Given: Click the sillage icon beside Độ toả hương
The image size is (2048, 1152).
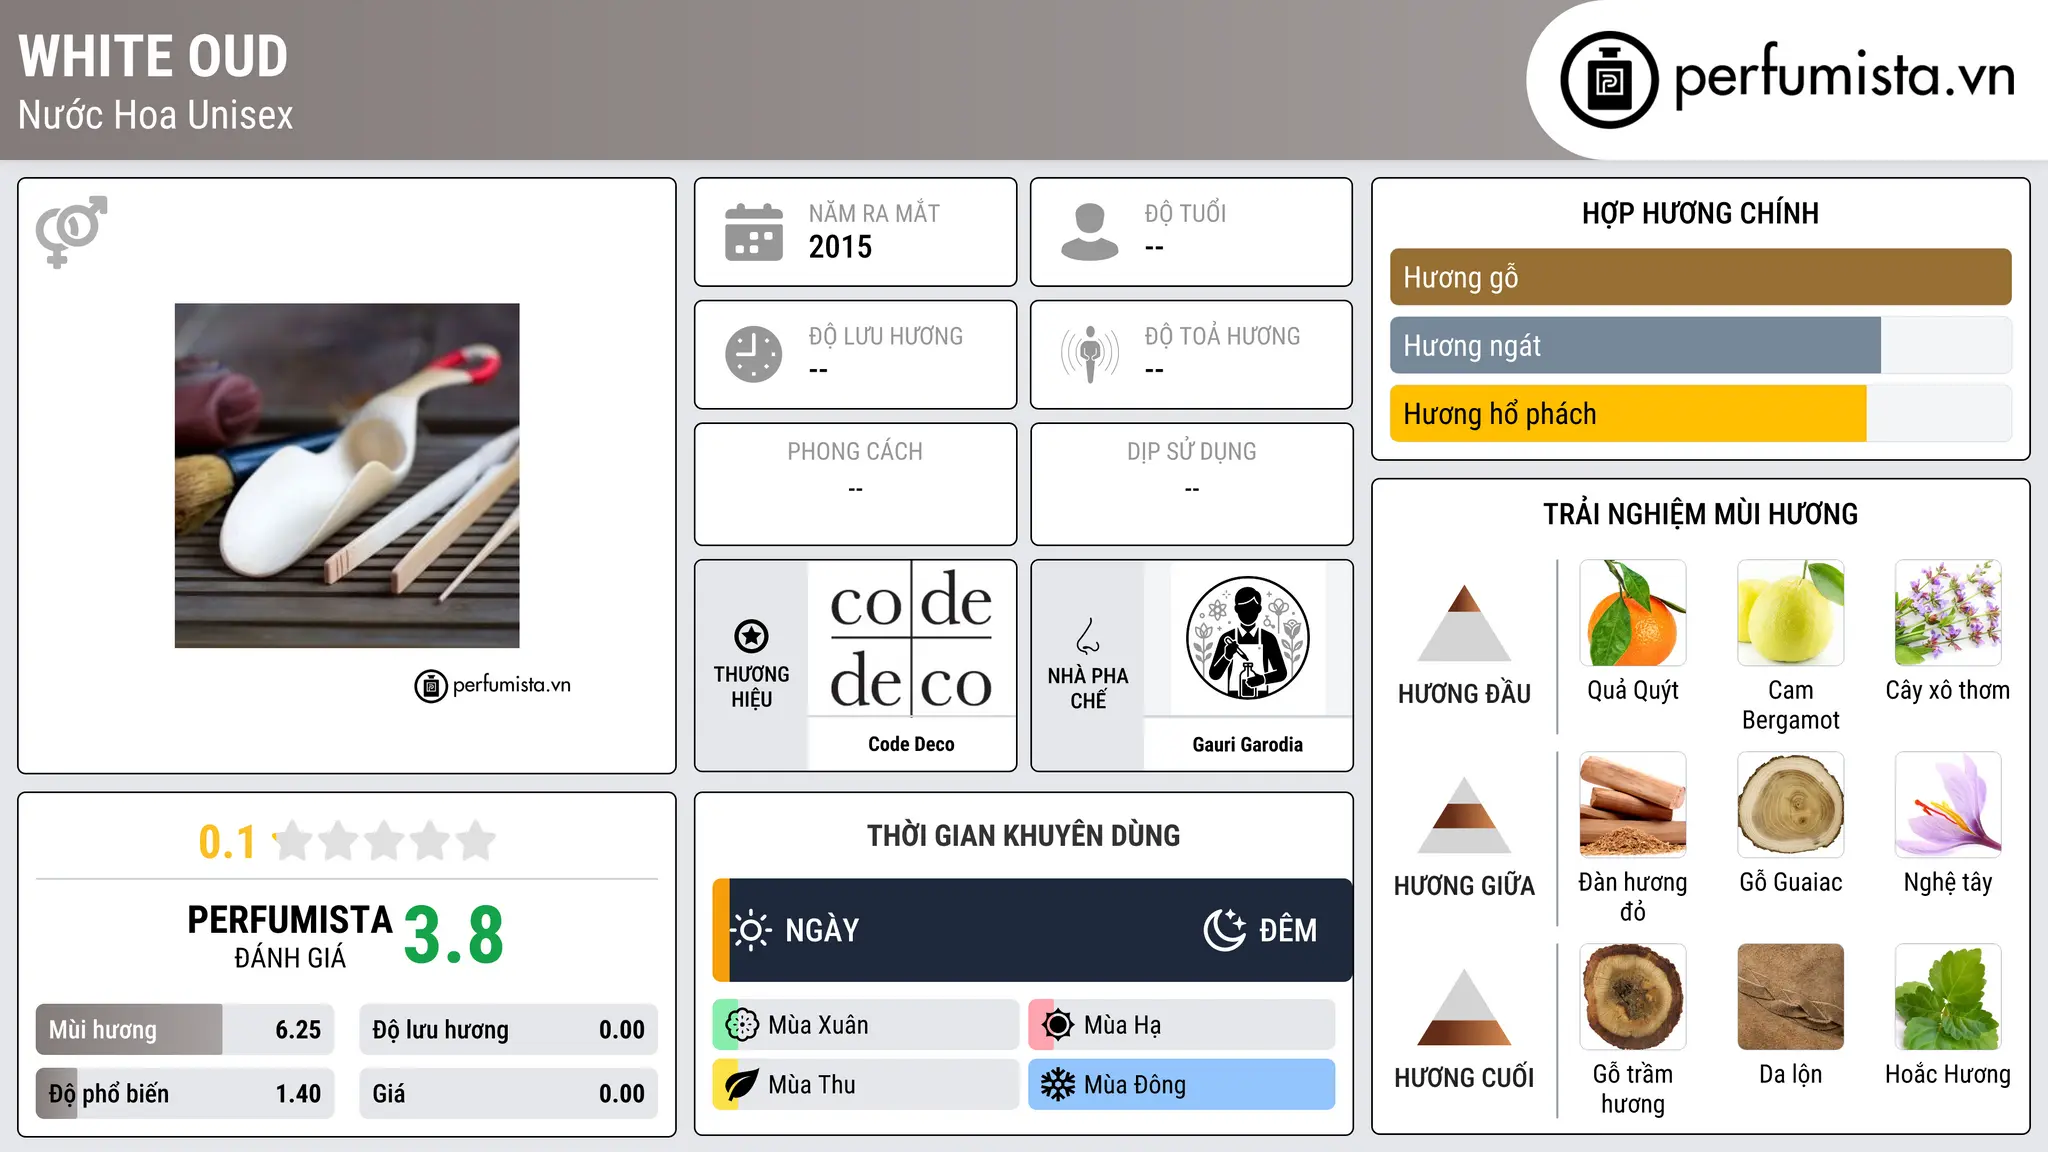Looking at the screenshot, I should pos(1090,354).
